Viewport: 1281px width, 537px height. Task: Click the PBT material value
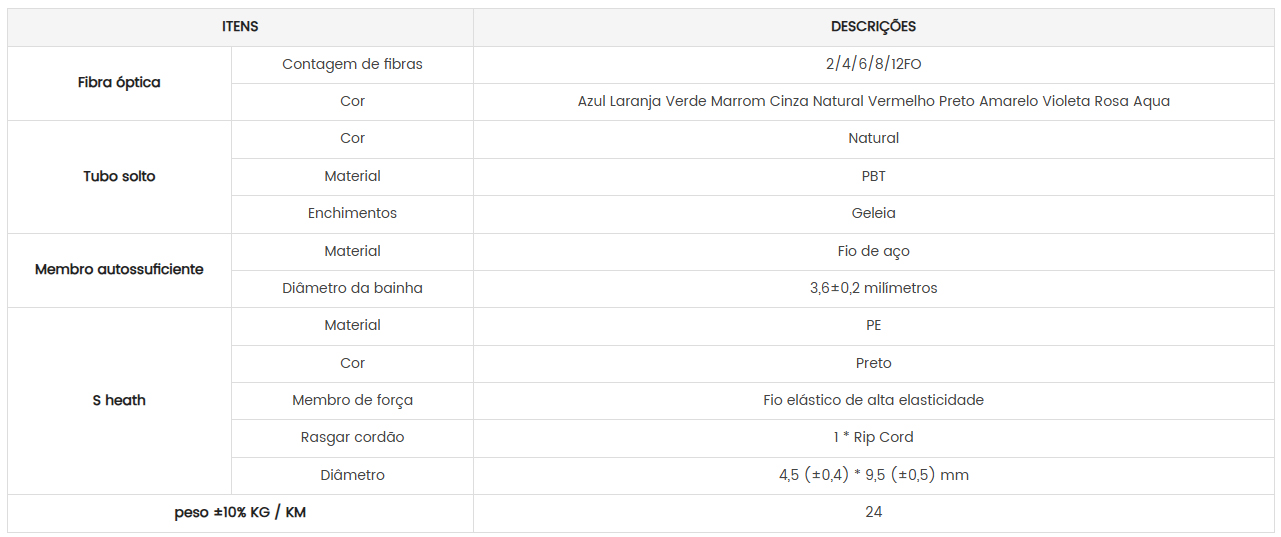click(873, 176)
